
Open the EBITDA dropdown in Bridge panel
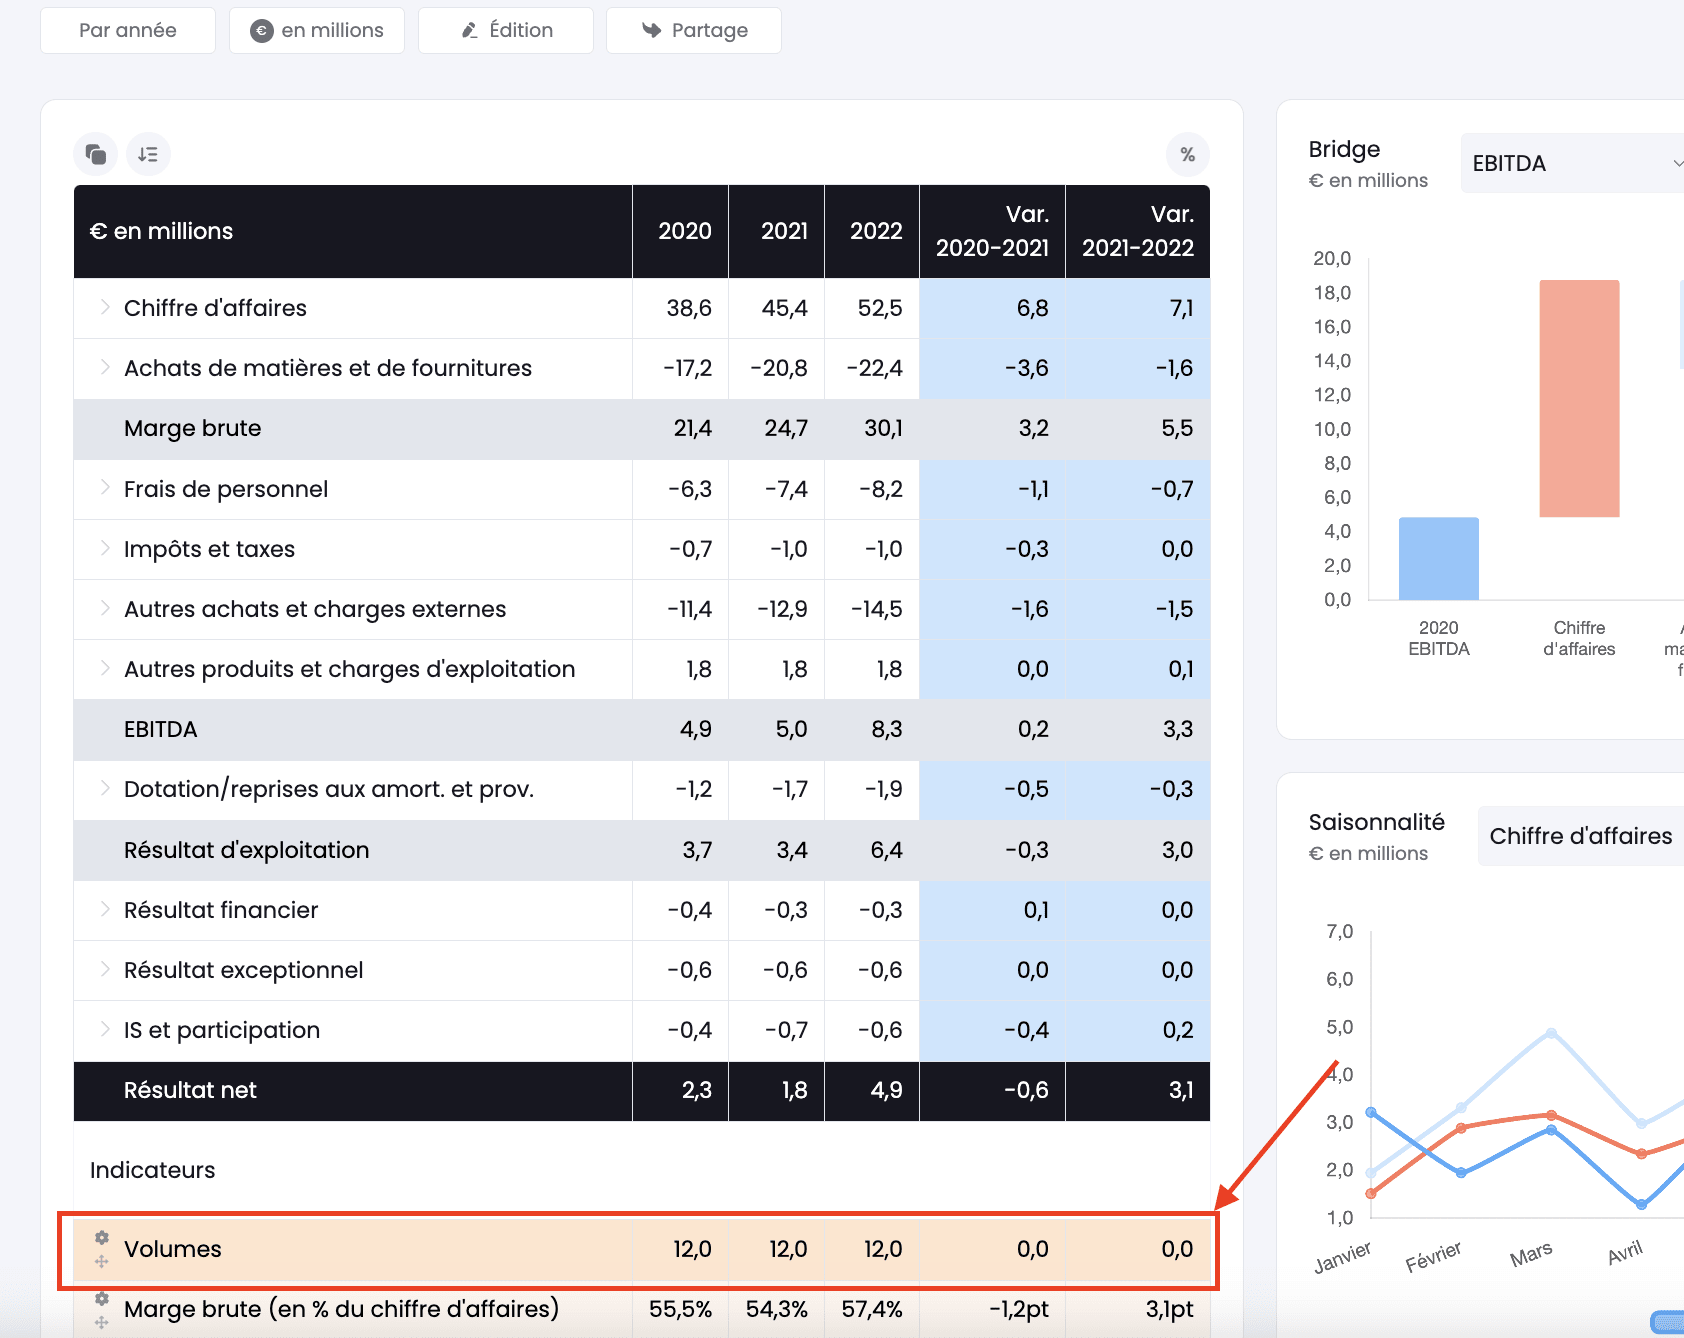pyautogui.click(x=1574, y=163)
